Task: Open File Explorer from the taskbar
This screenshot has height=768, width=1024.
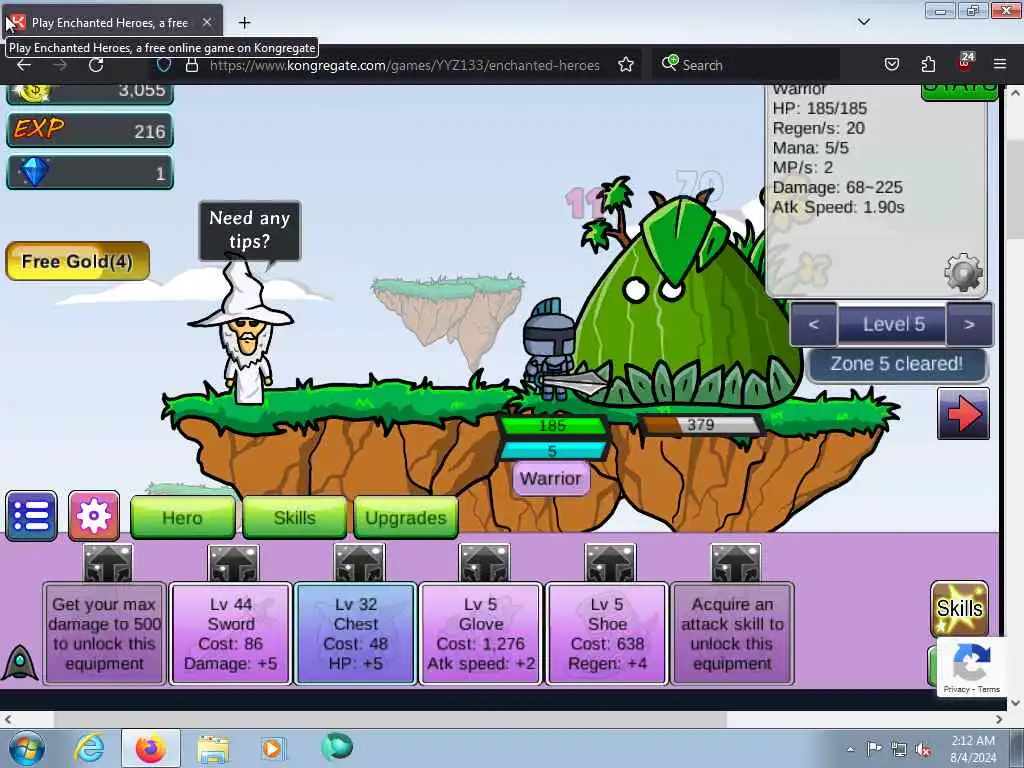Action: (213, 748)
